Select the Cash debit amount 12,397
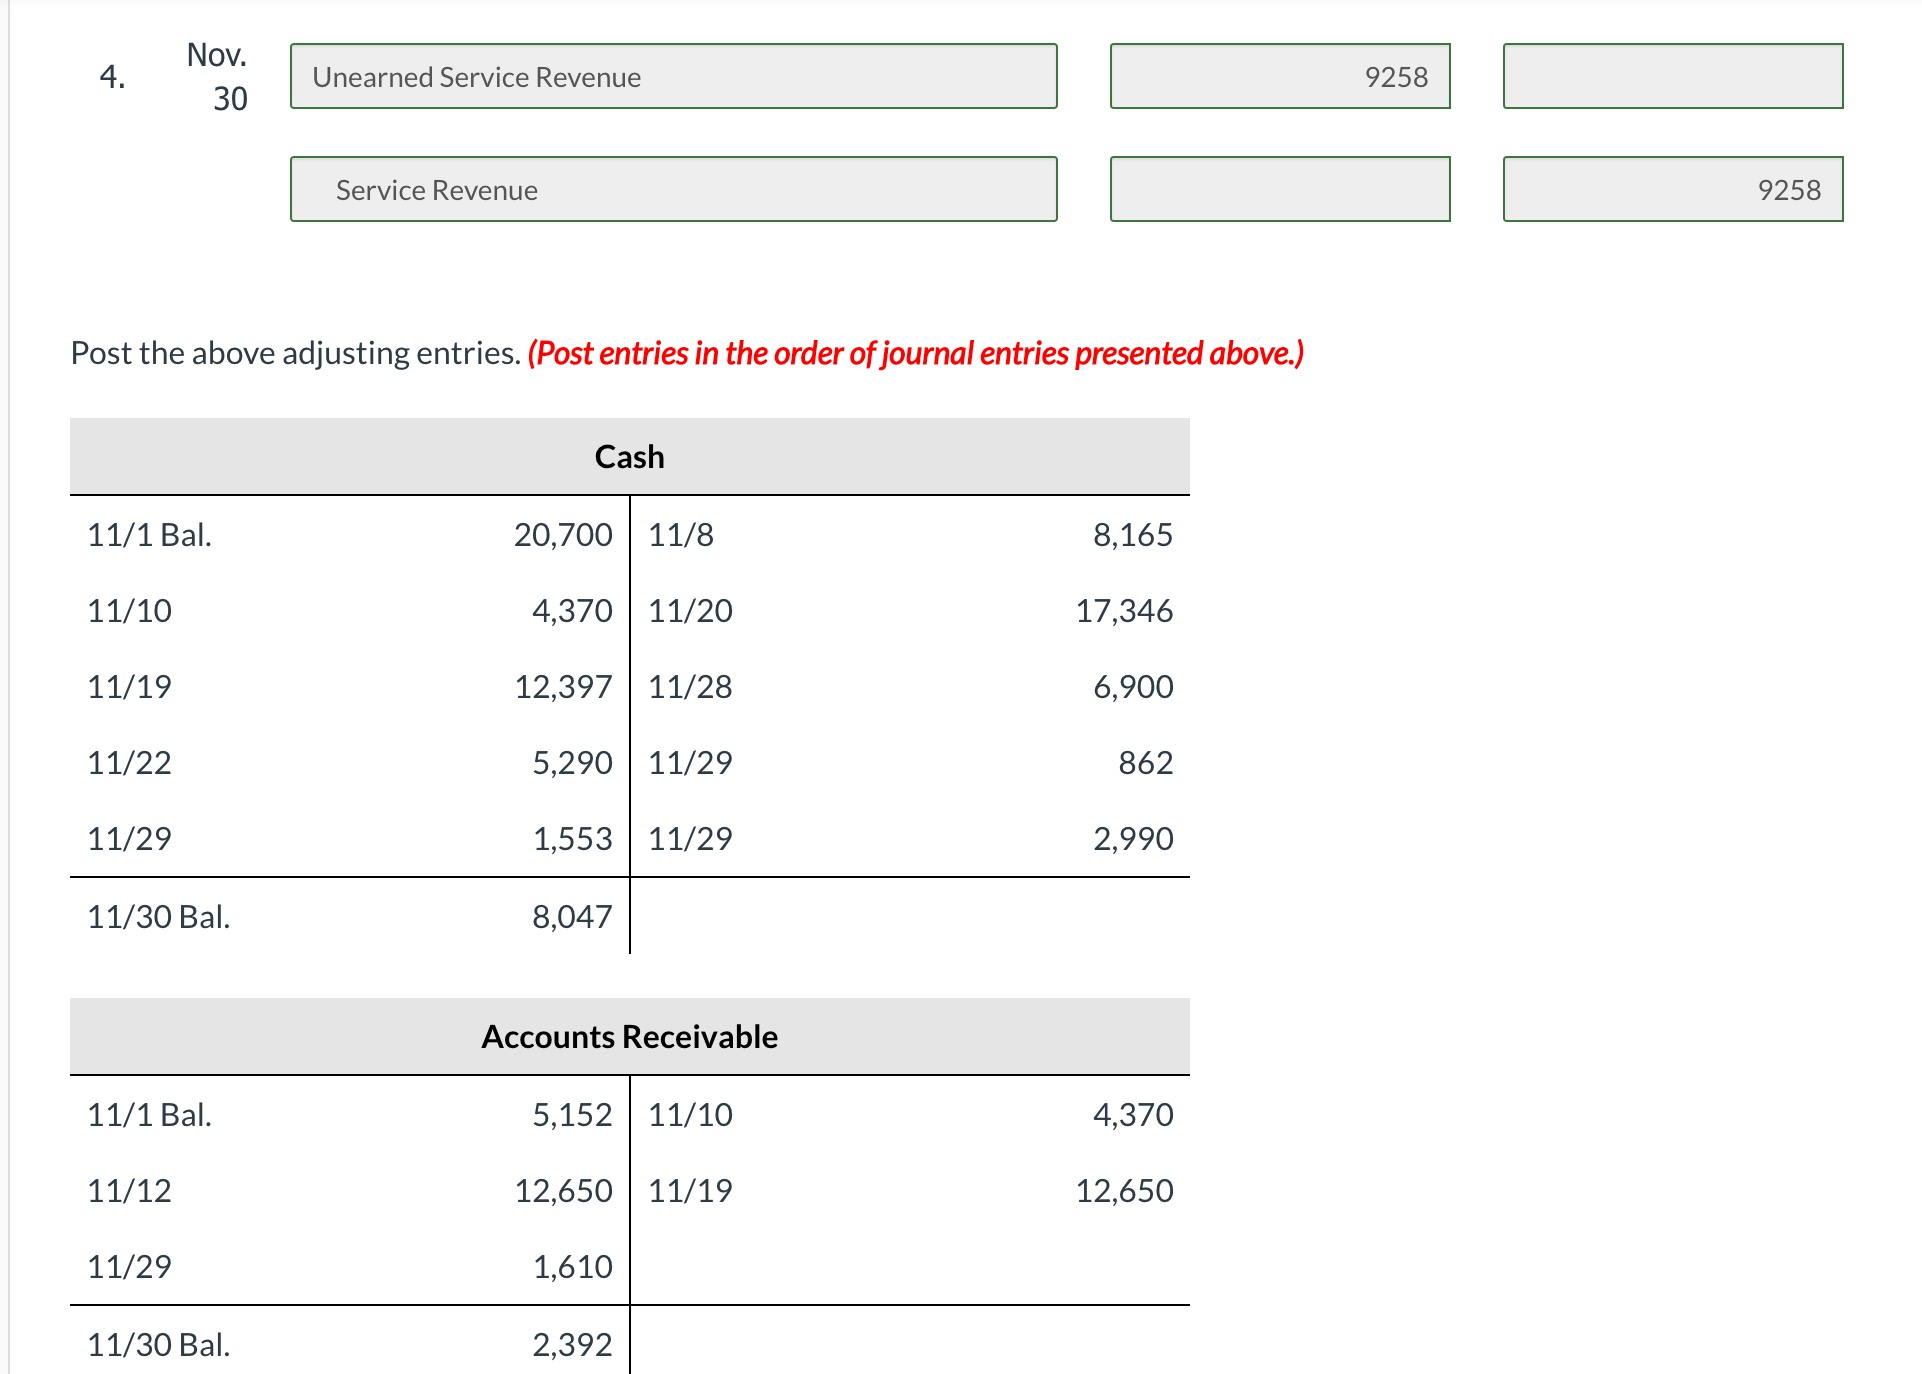This screenshot has width=1922, height=1374. click(563, 687)
